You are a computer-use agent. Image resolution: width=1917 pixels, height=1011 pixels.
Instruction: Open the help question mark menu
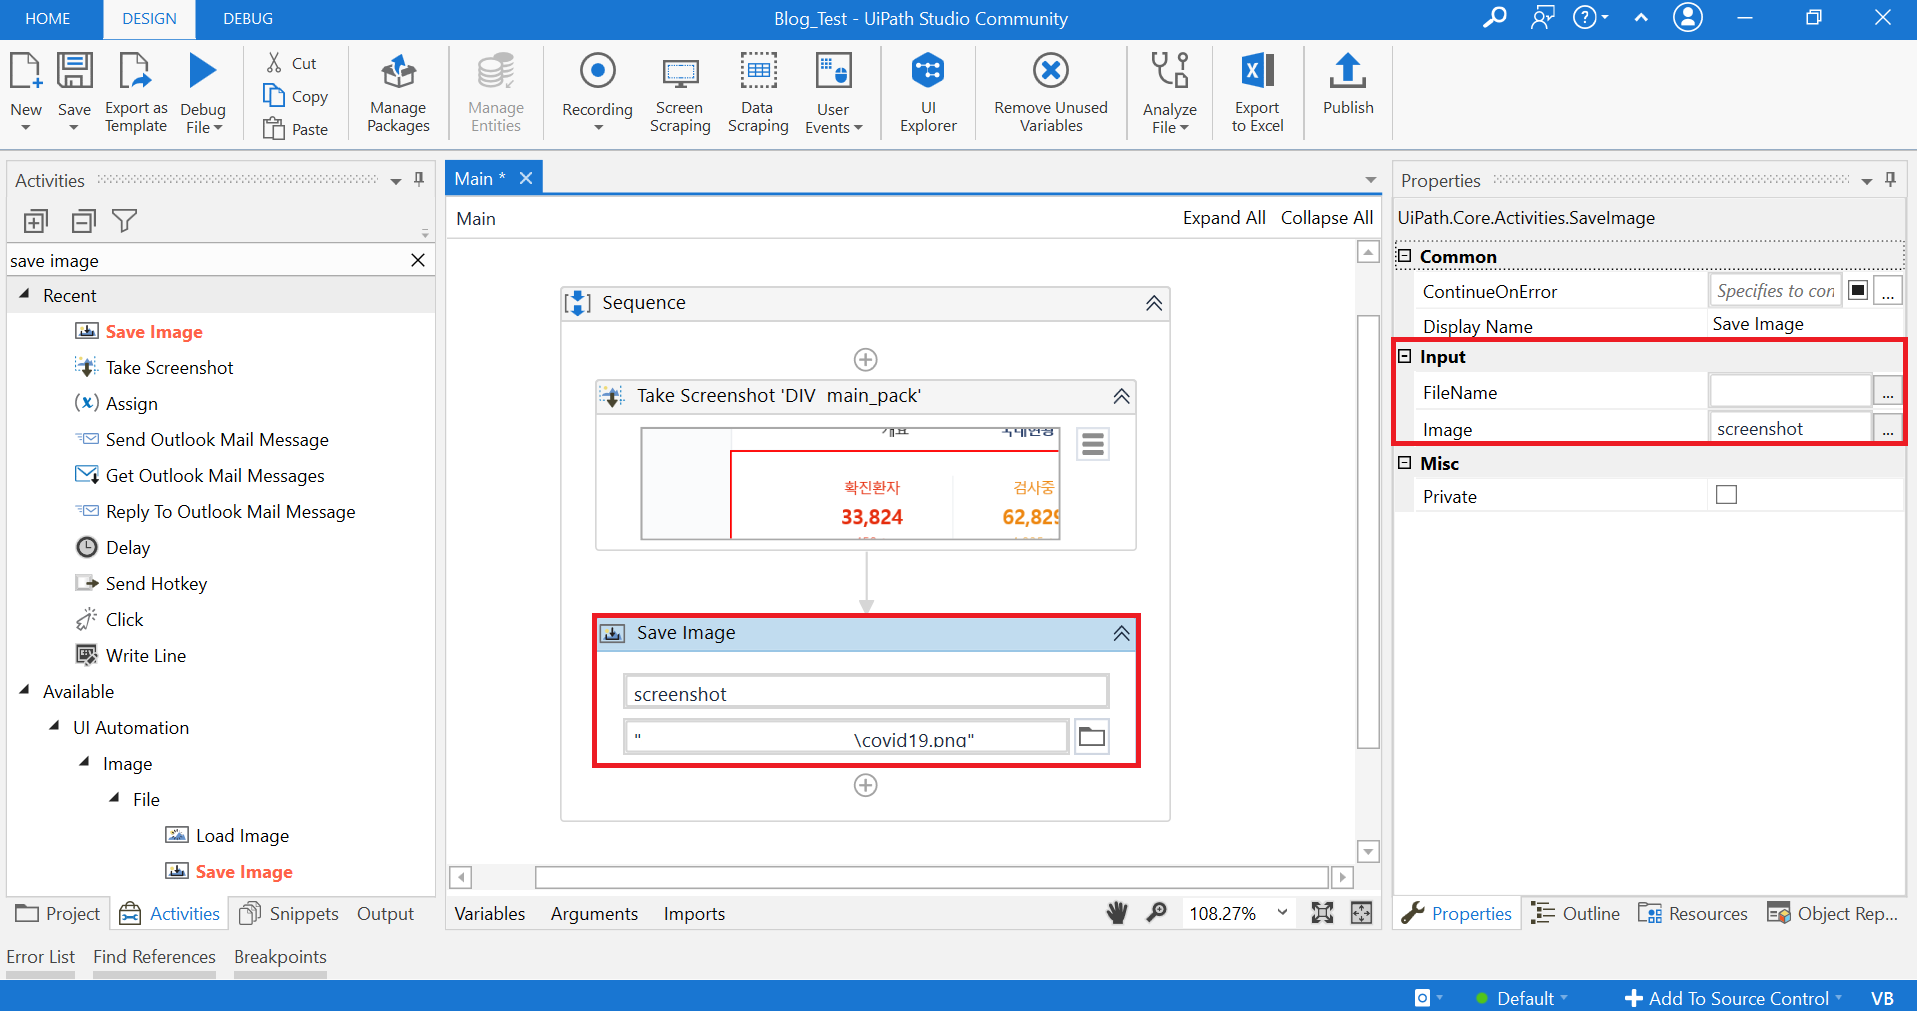point(1590,18)
